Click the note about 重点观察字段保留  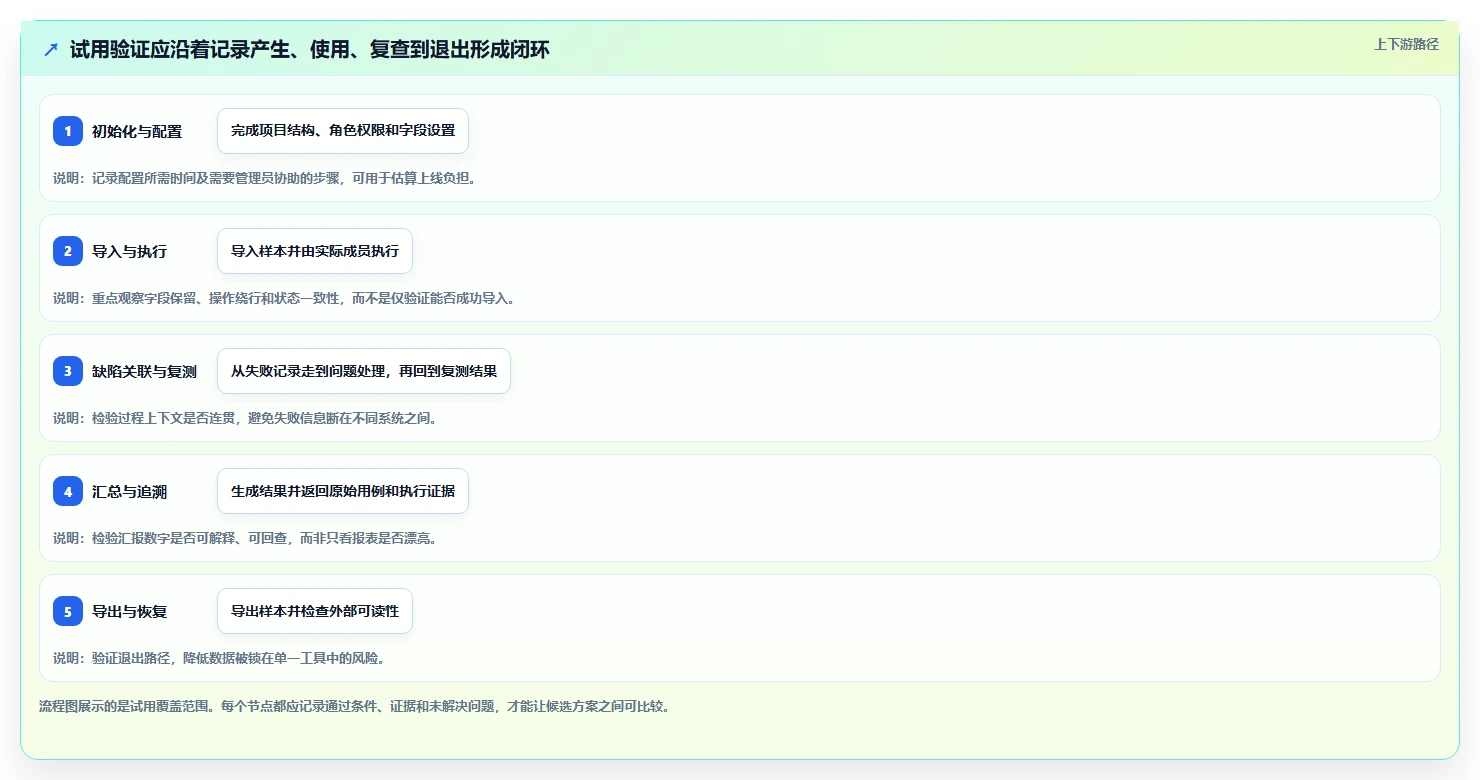click(x=285, y=298)
